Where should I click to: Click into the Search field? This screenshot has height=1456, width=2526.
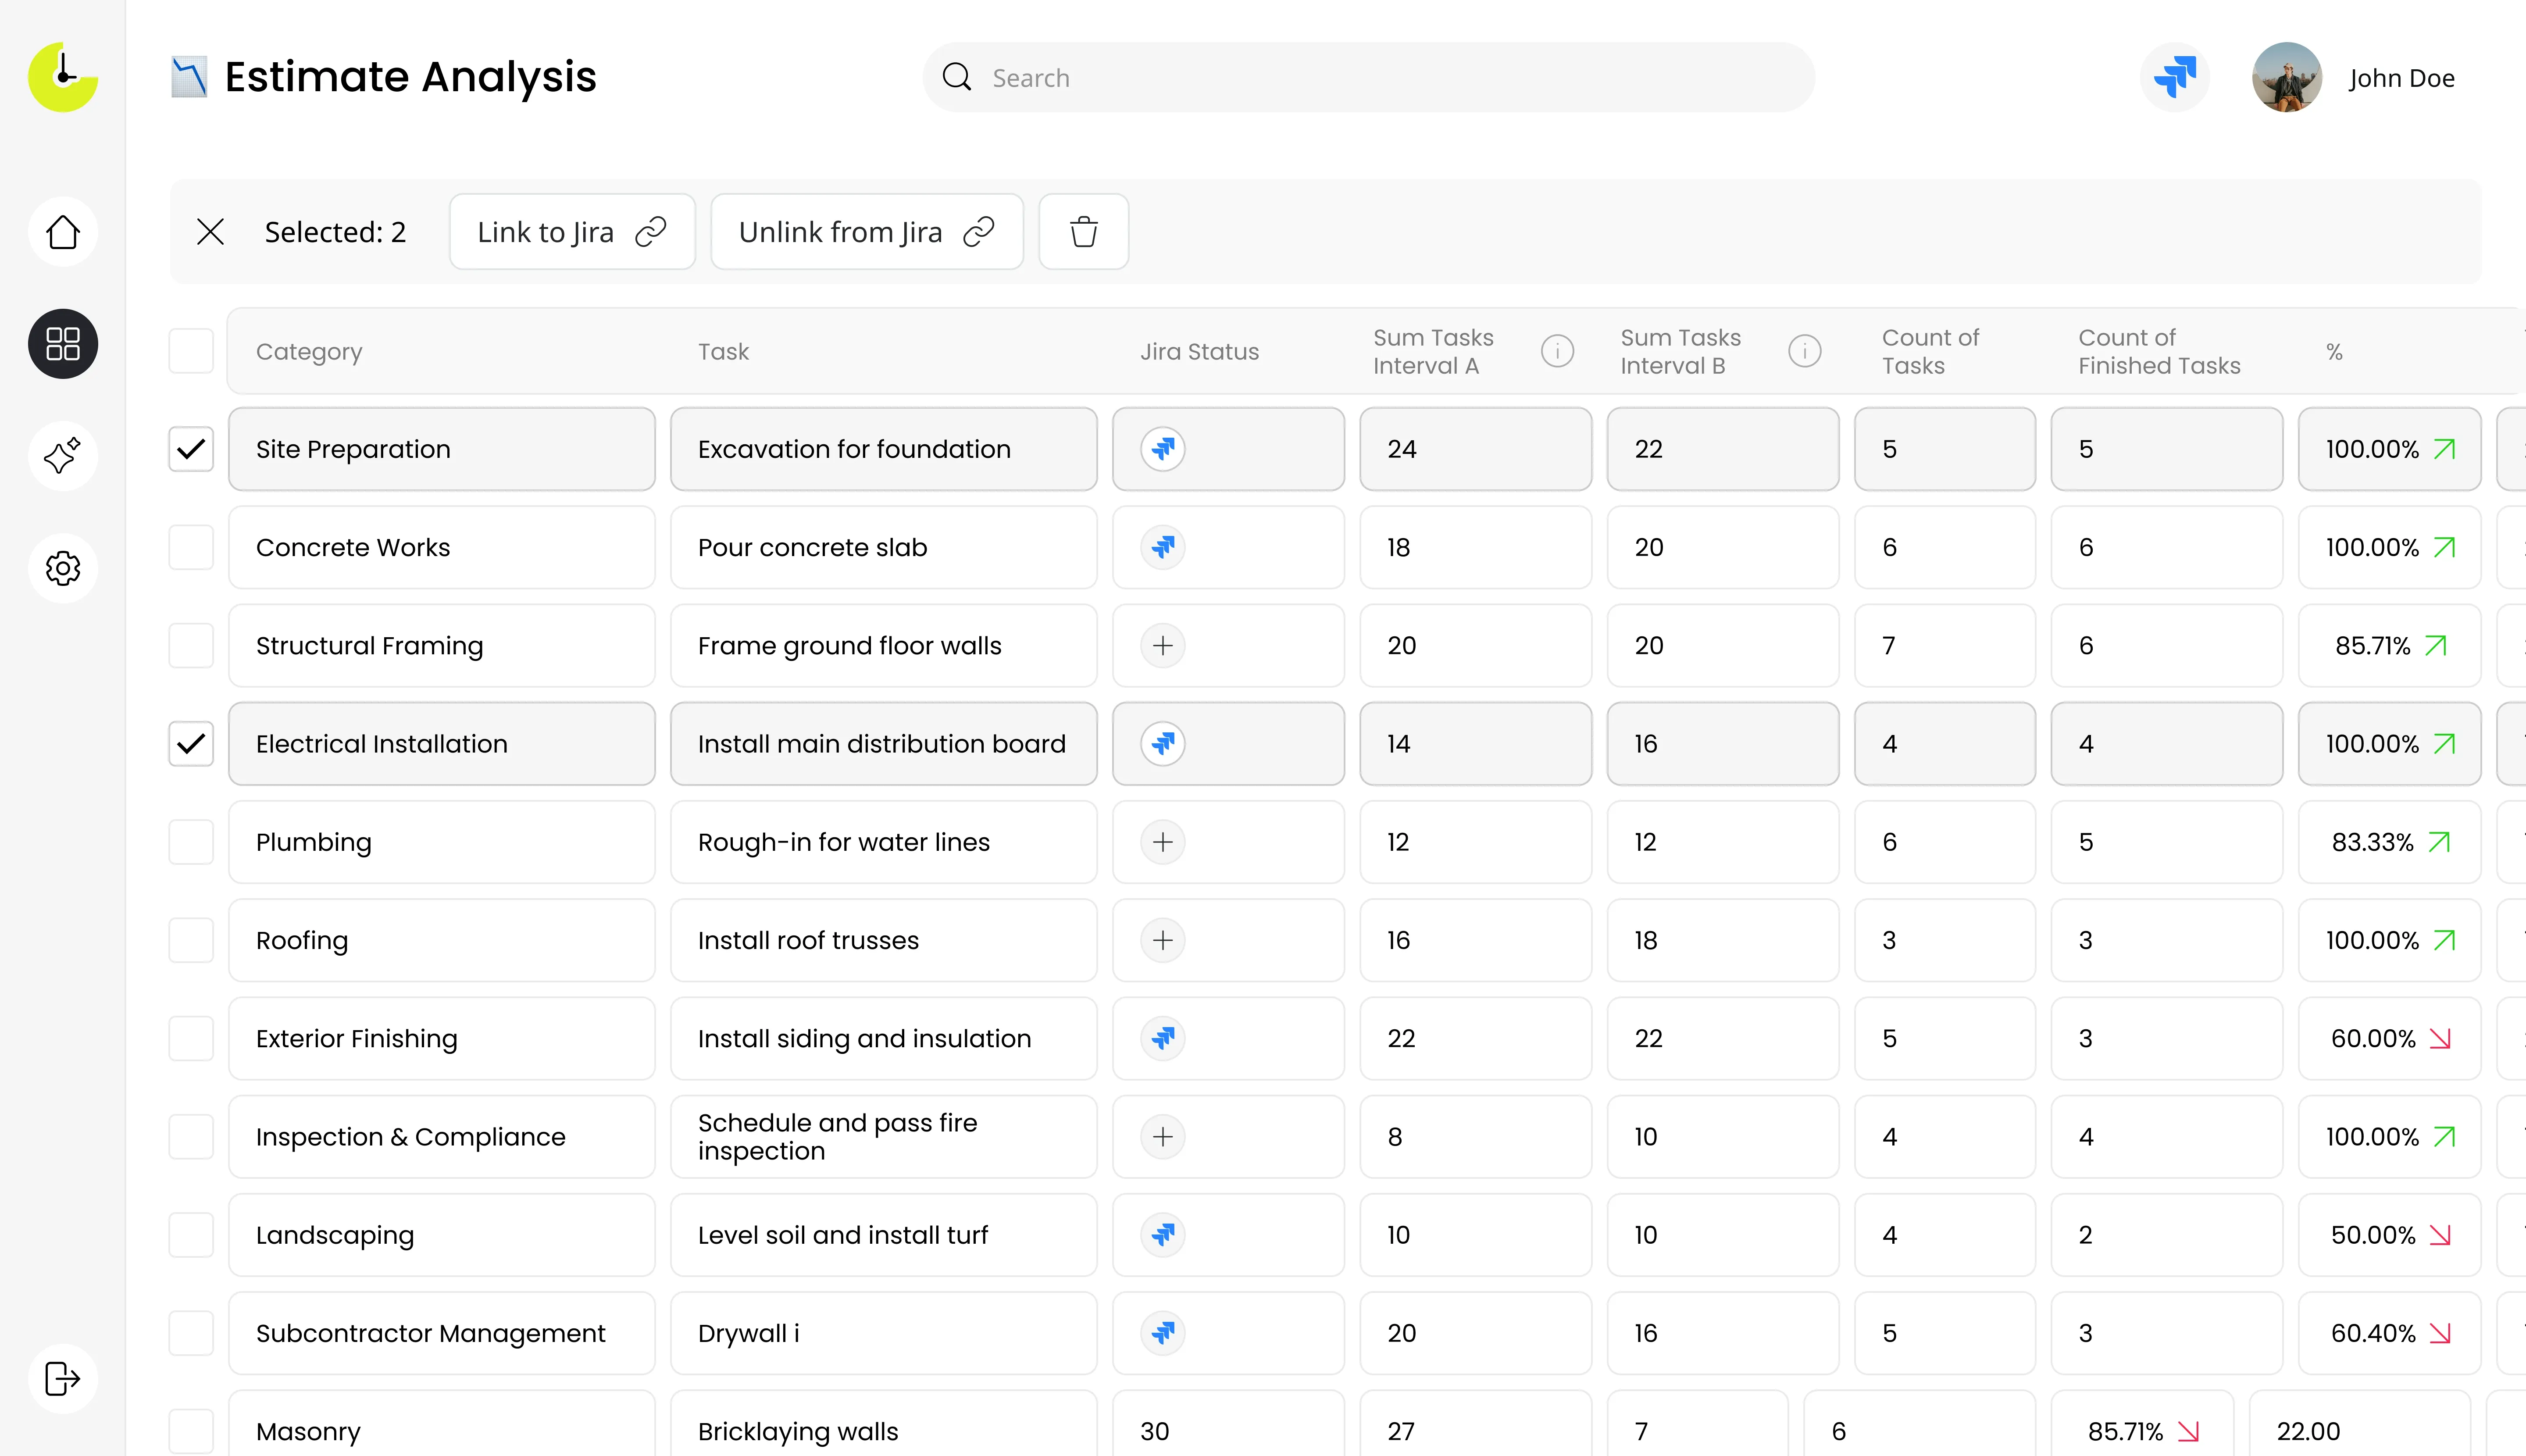(1380, 78)
